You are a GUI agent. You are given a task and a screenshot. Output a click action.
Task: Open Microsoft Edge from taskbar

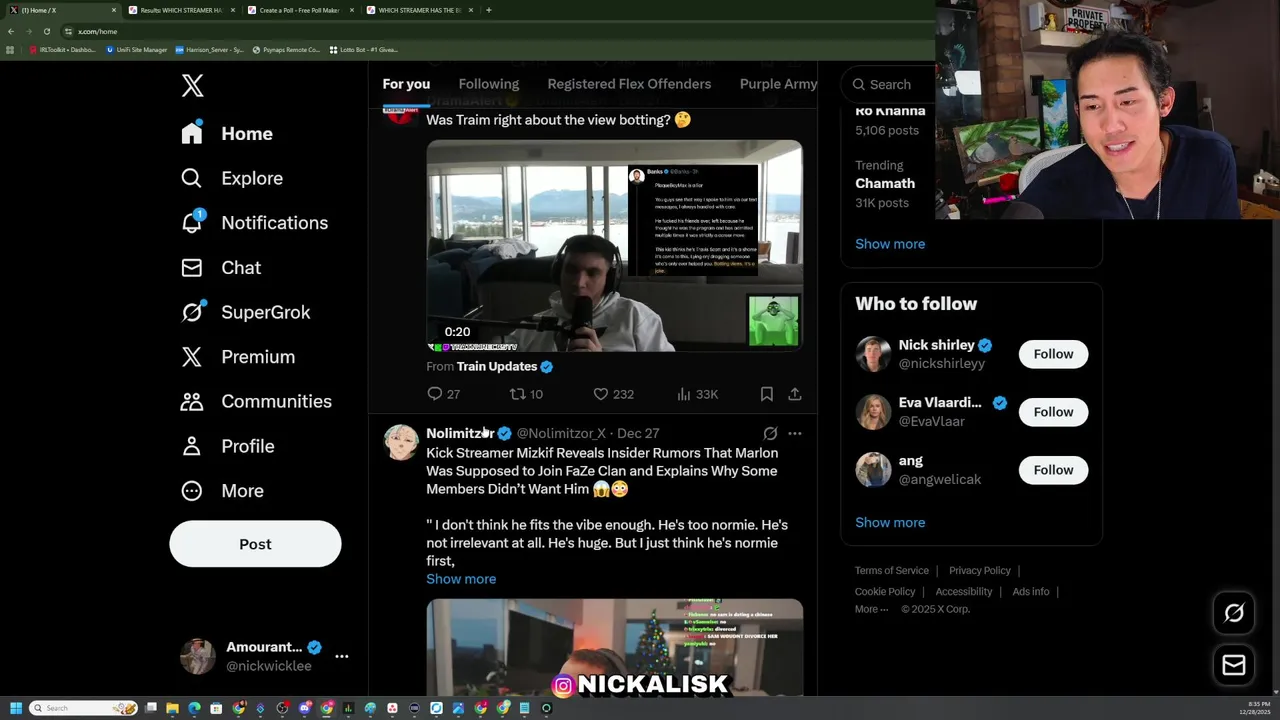point(194,708)
